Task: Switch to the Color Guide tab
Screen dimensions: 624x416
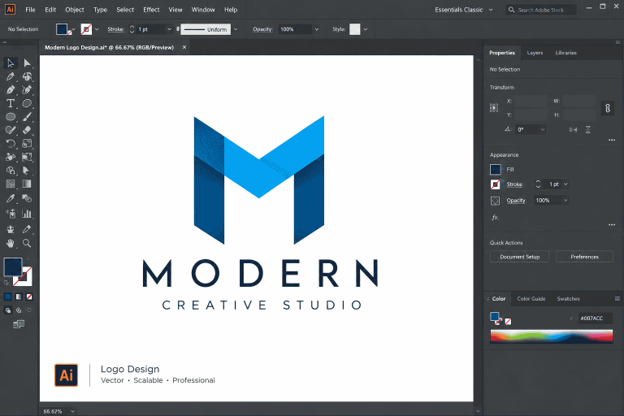Action: 531,299
